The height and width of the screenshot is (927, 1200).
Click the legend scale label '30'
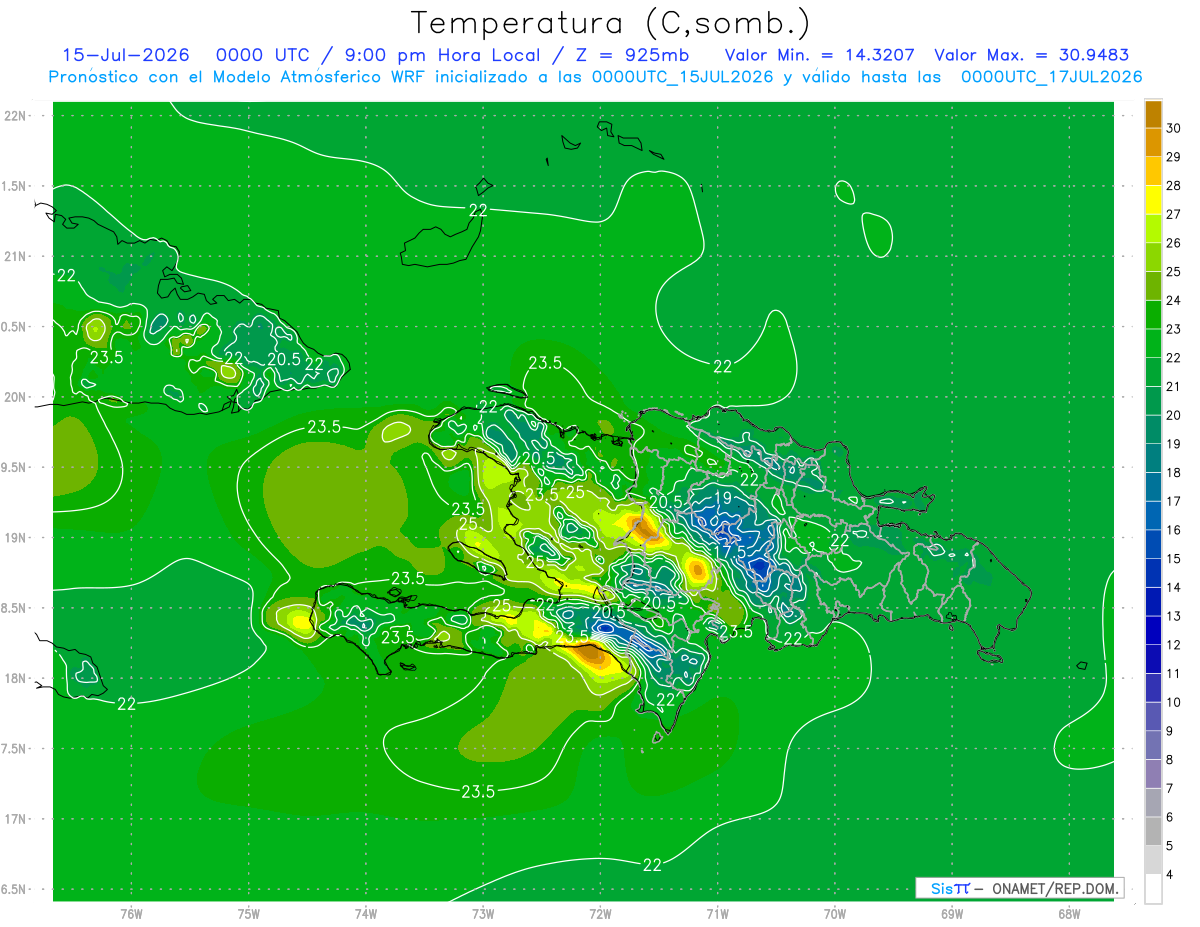1175,128
